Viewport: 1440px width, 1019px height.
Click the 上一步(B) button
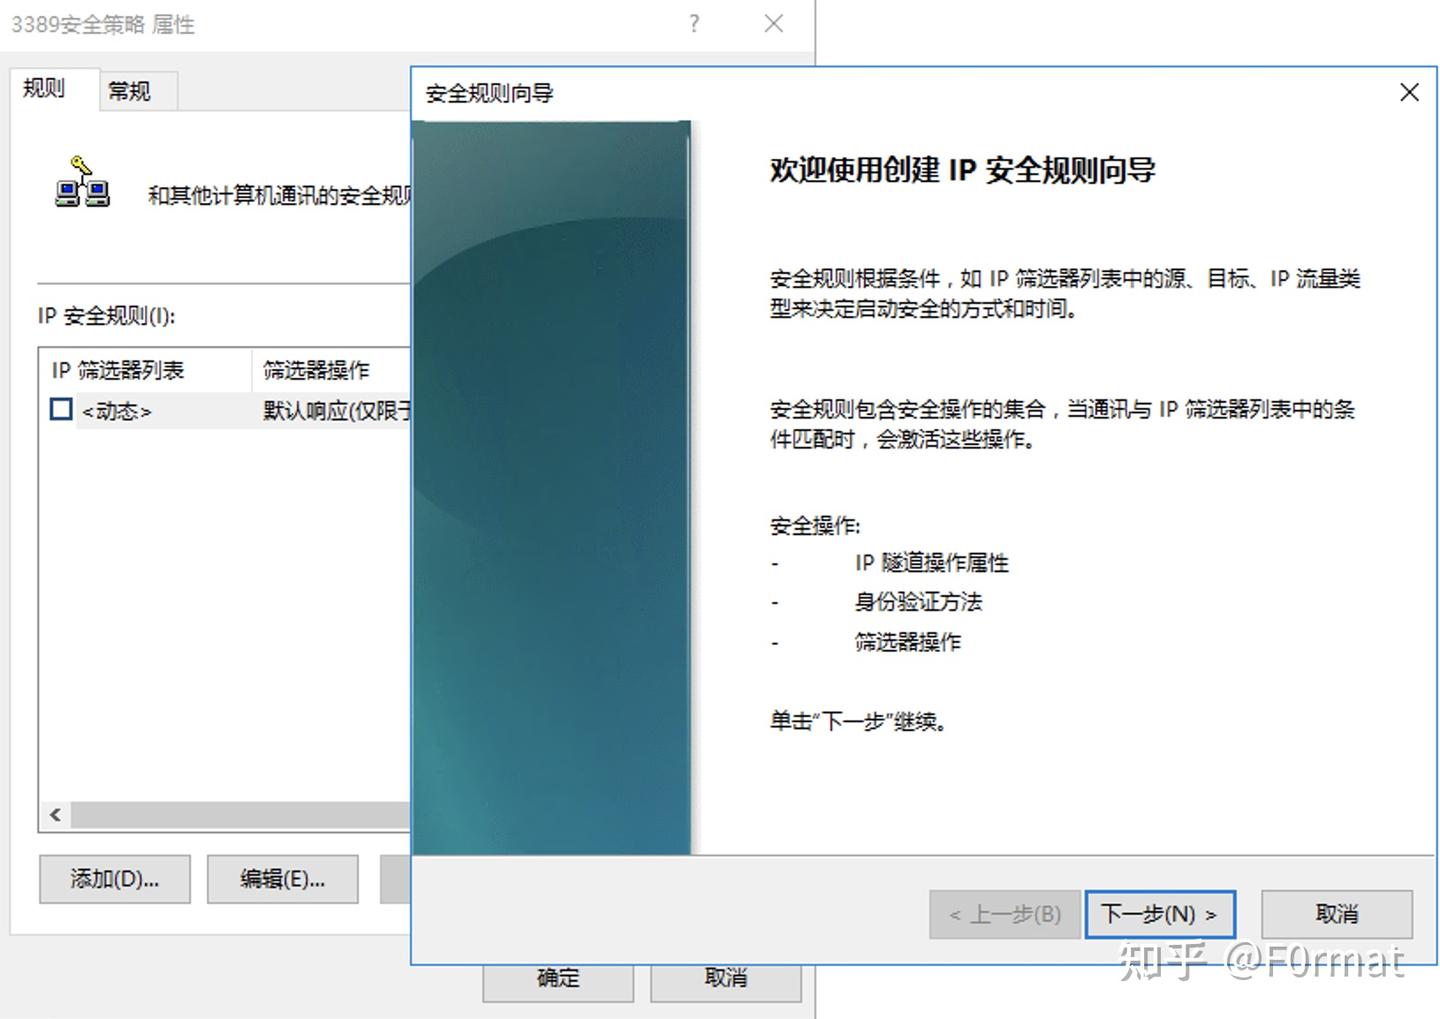[x=1004, y=913]
